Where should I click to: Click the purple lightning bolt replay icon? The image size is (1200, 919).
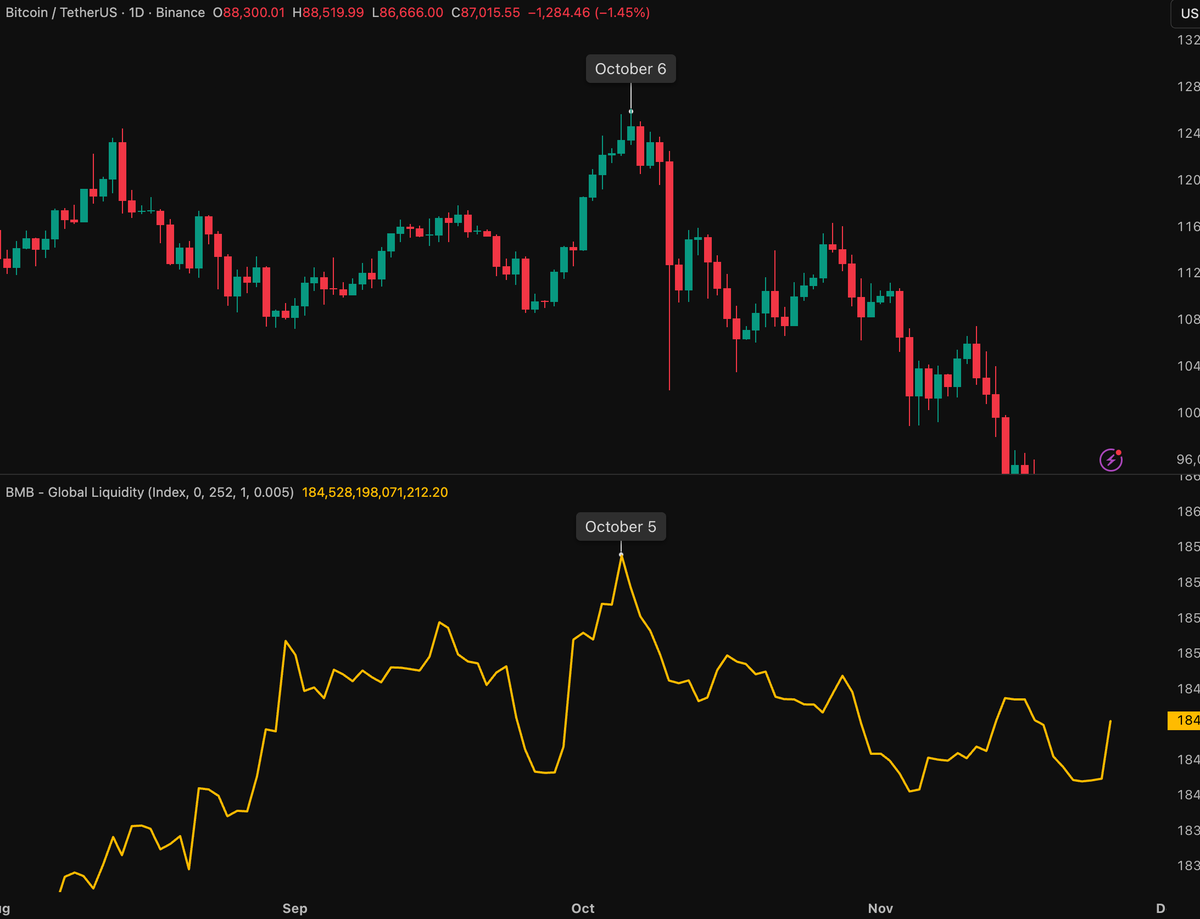tap(1111, 460)
